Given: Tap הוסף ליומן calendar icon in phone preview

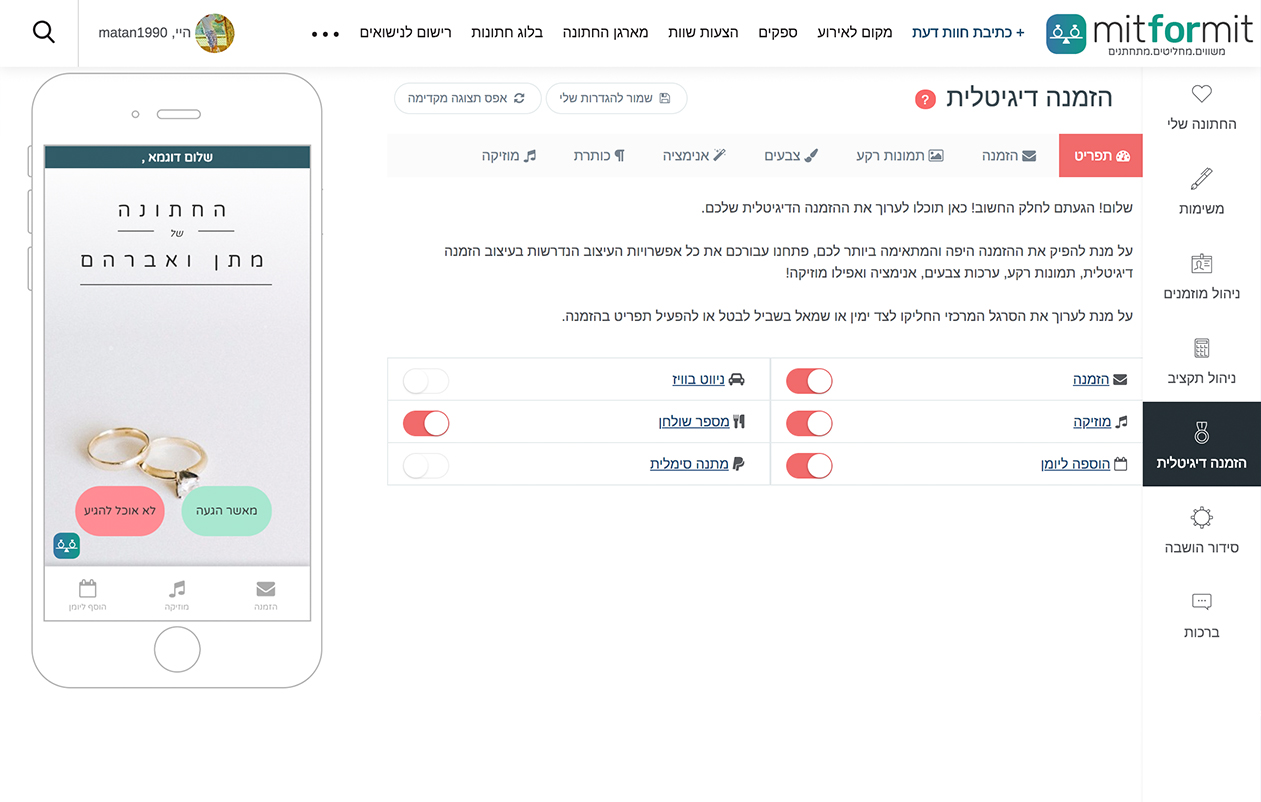Looking at the screenshot, I should (87, 588).
